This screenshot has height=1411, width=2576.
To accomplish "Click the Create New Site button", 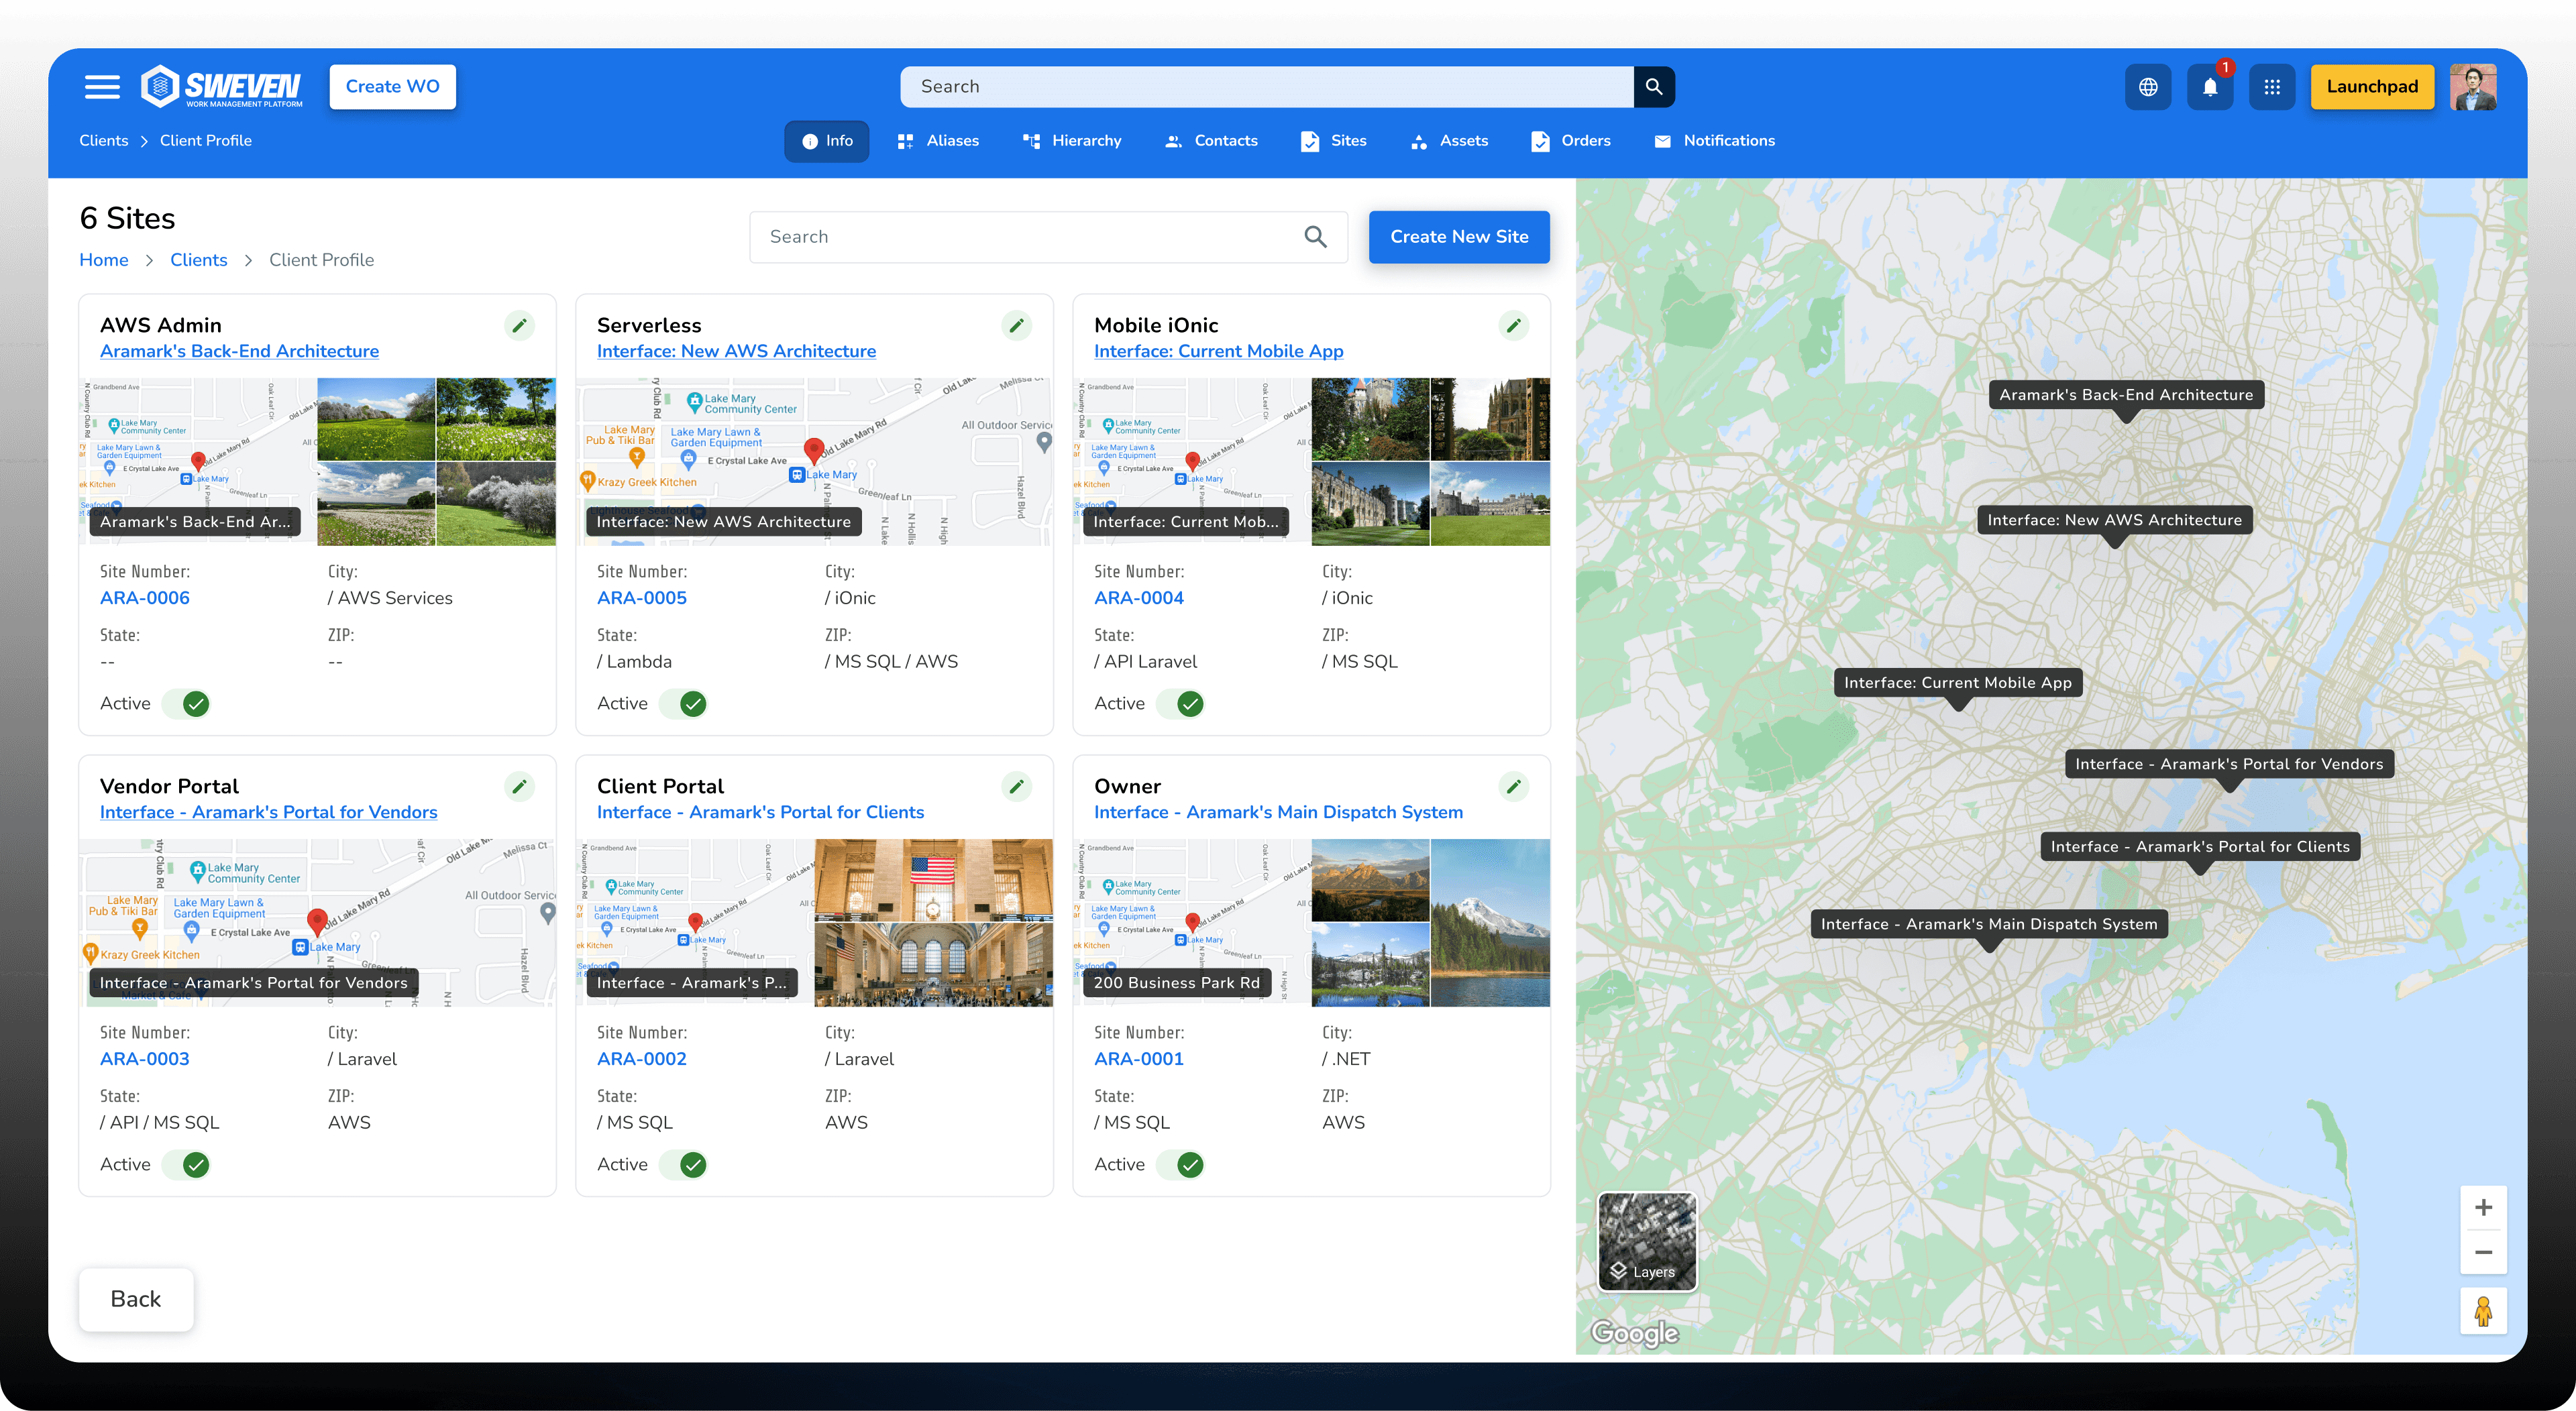I will tap(1458, 237).
